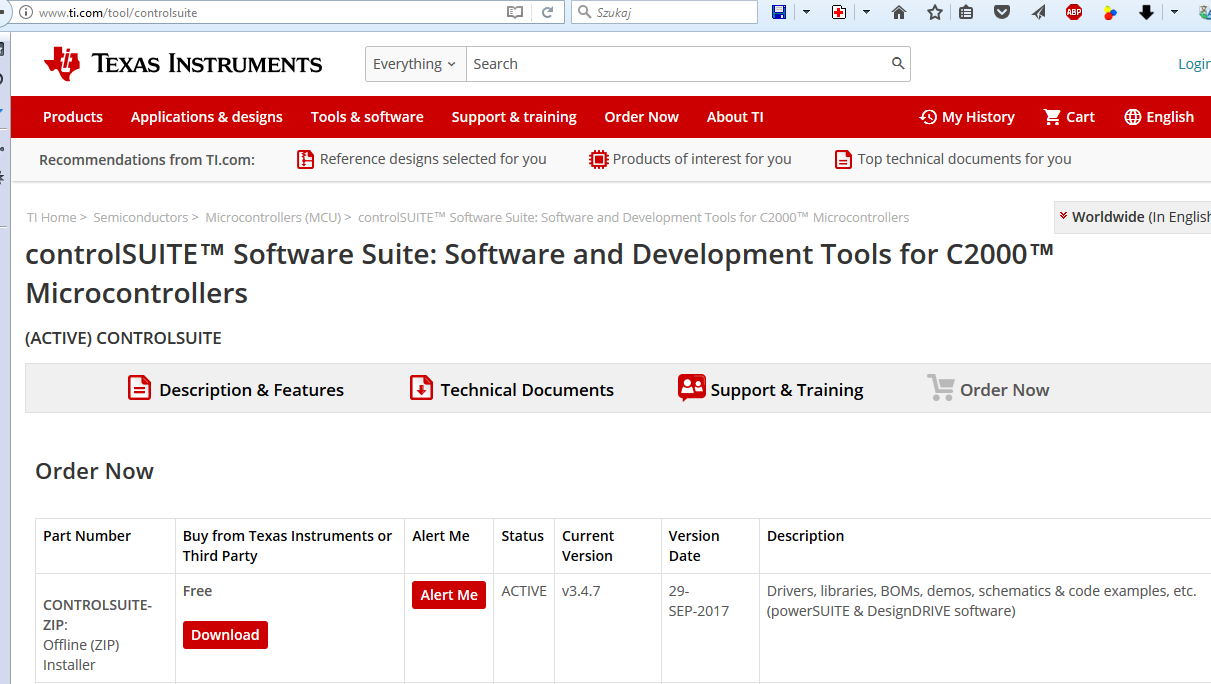Save page to Pocket icon
The width and height of the screenshot is (1211, 684).
1002,12
